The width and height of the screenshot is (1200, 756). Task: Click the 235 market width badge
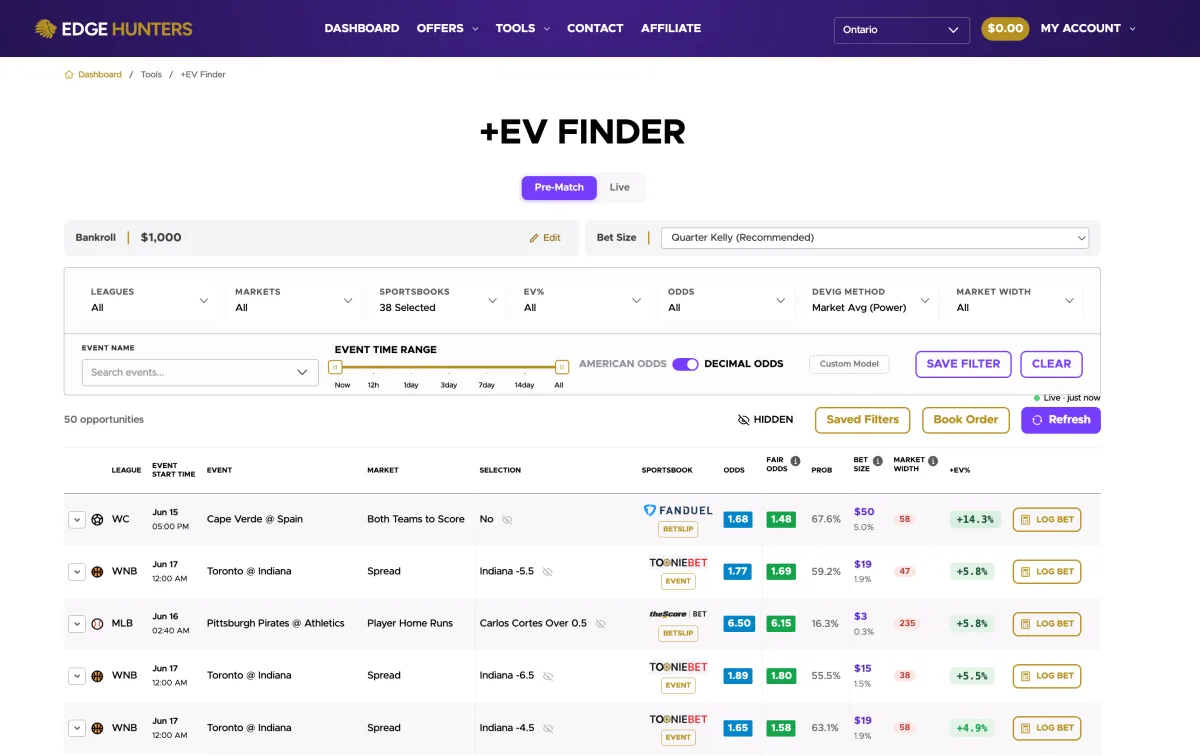click(x=907, y=624)
